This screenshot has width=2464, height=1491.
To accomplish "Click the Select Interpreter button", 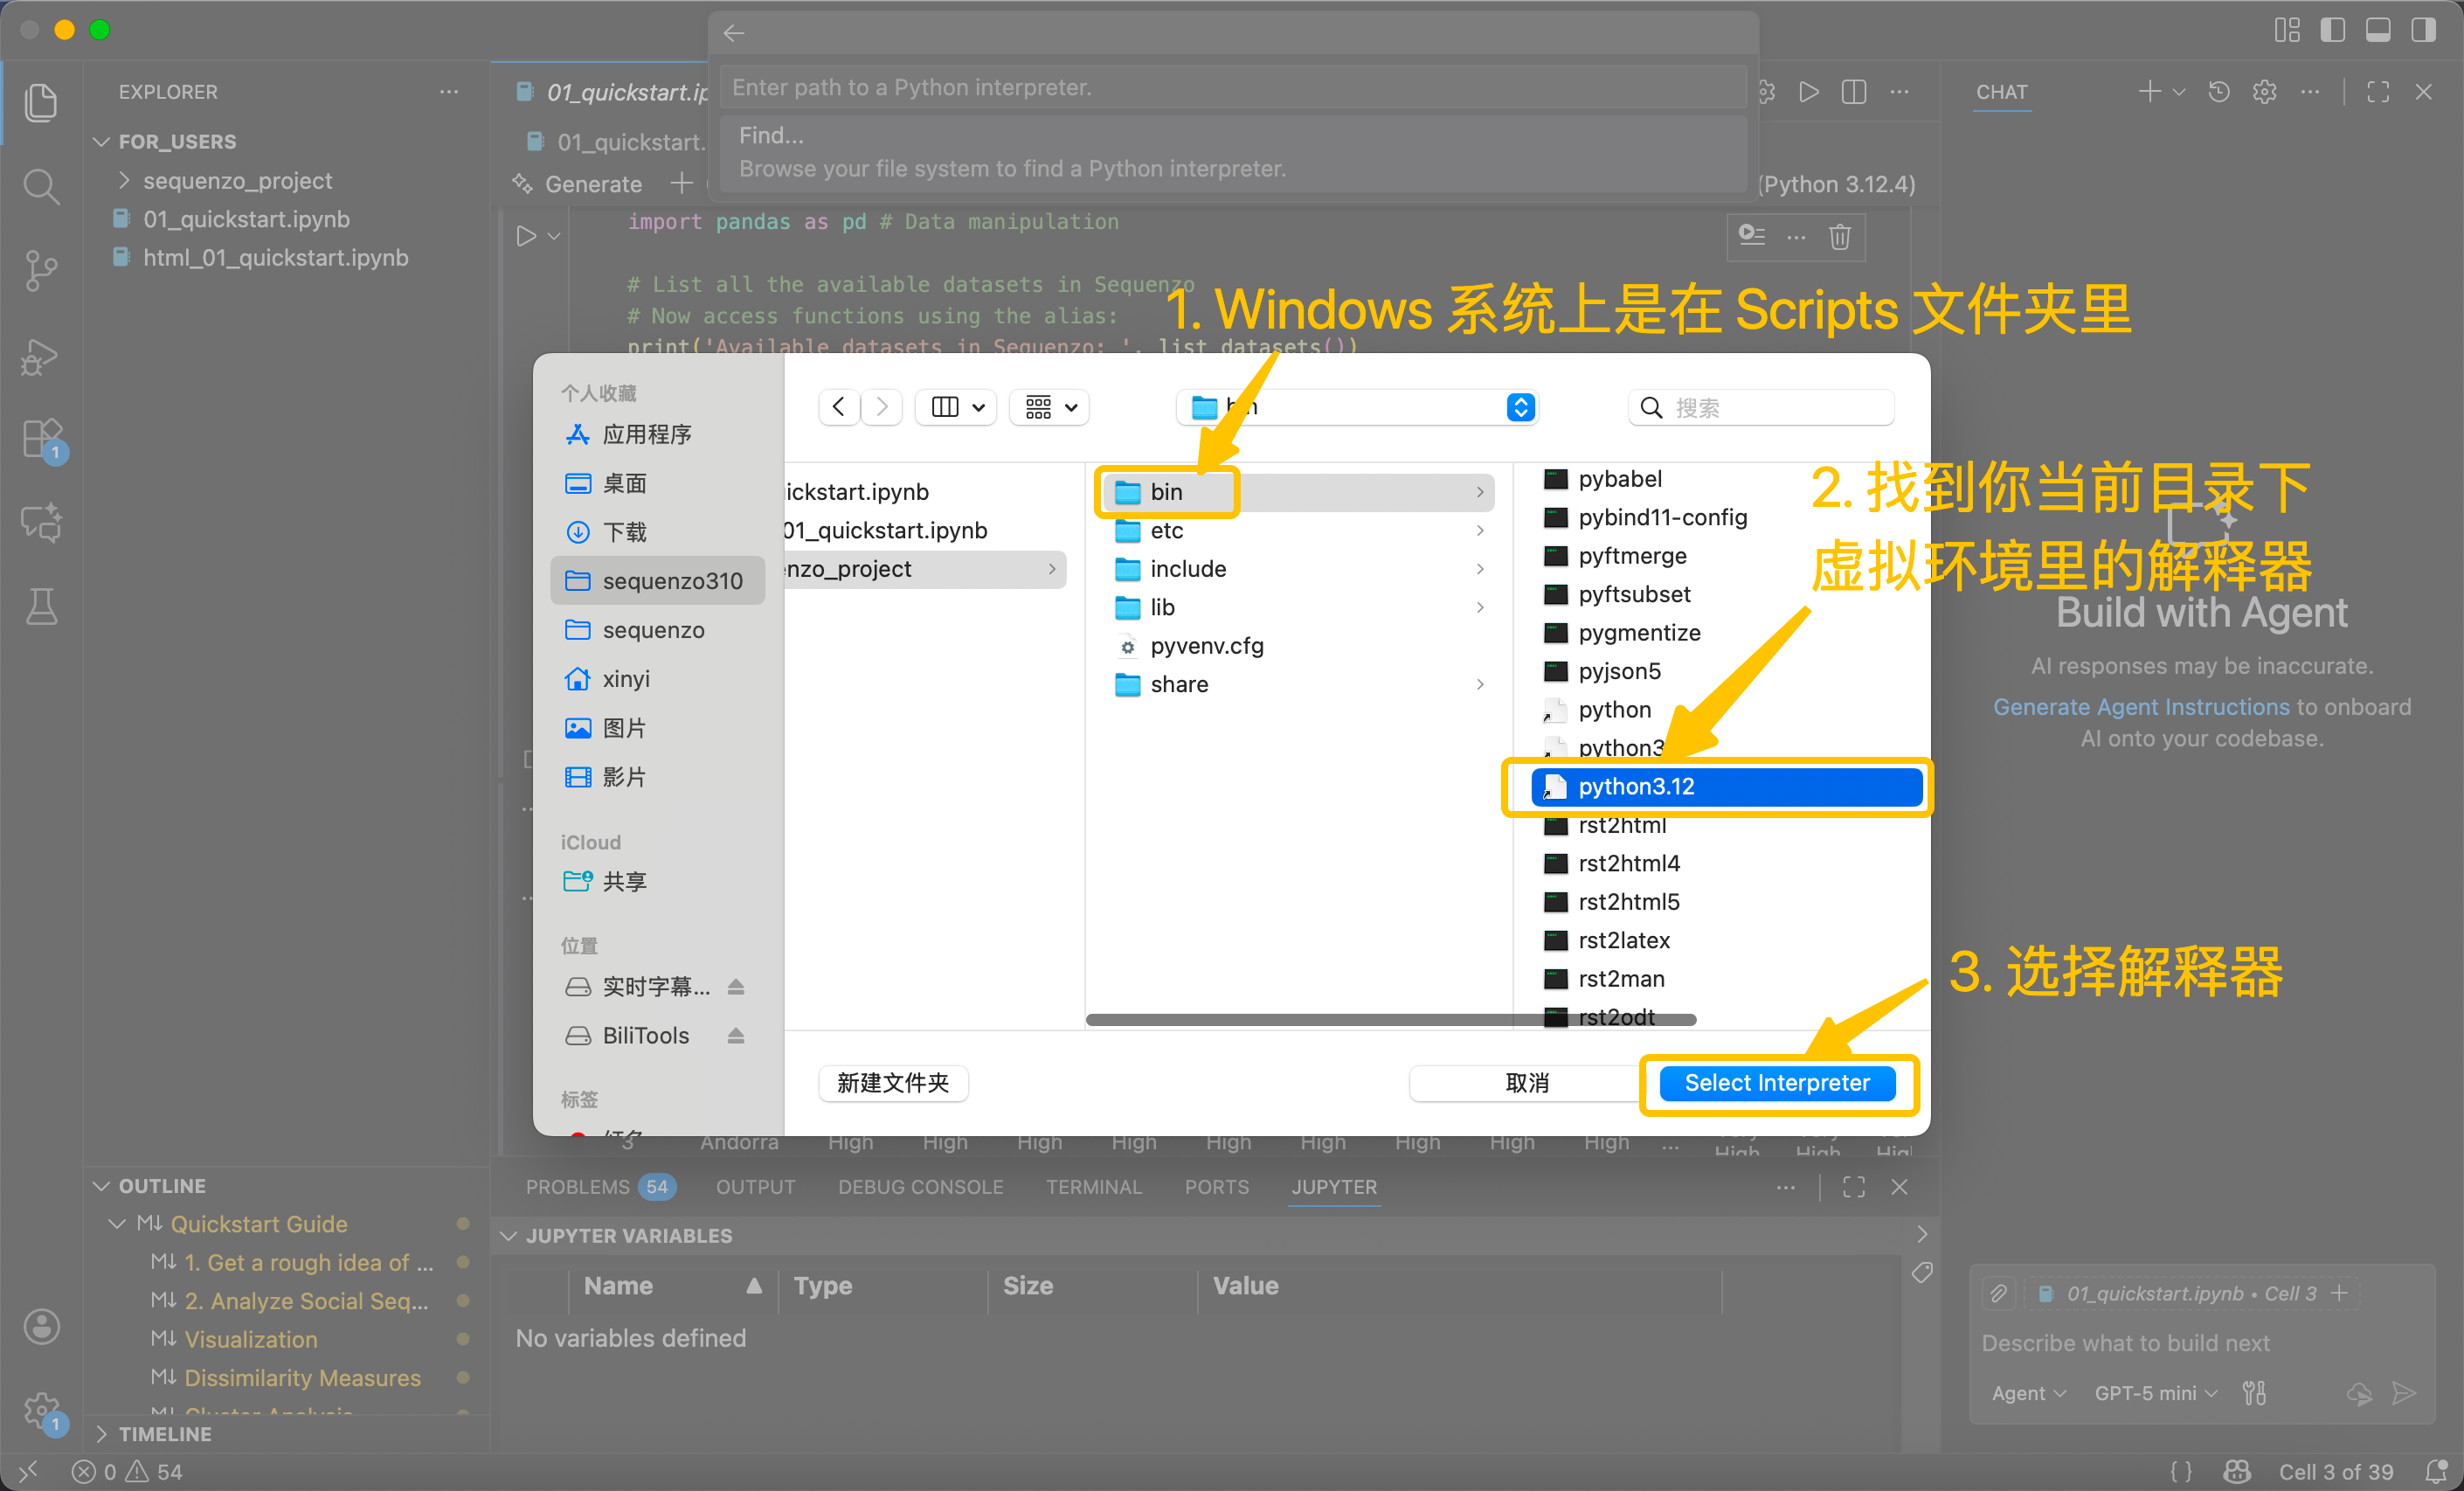I will tap(1776, 1083).
